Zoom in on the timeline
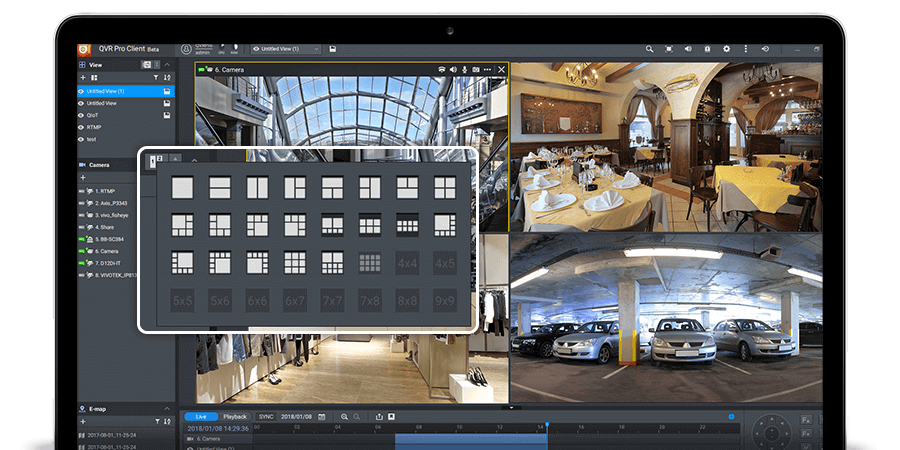Image resolution: width=900 pixels, height=450 pixels. [x=344, y=416]
